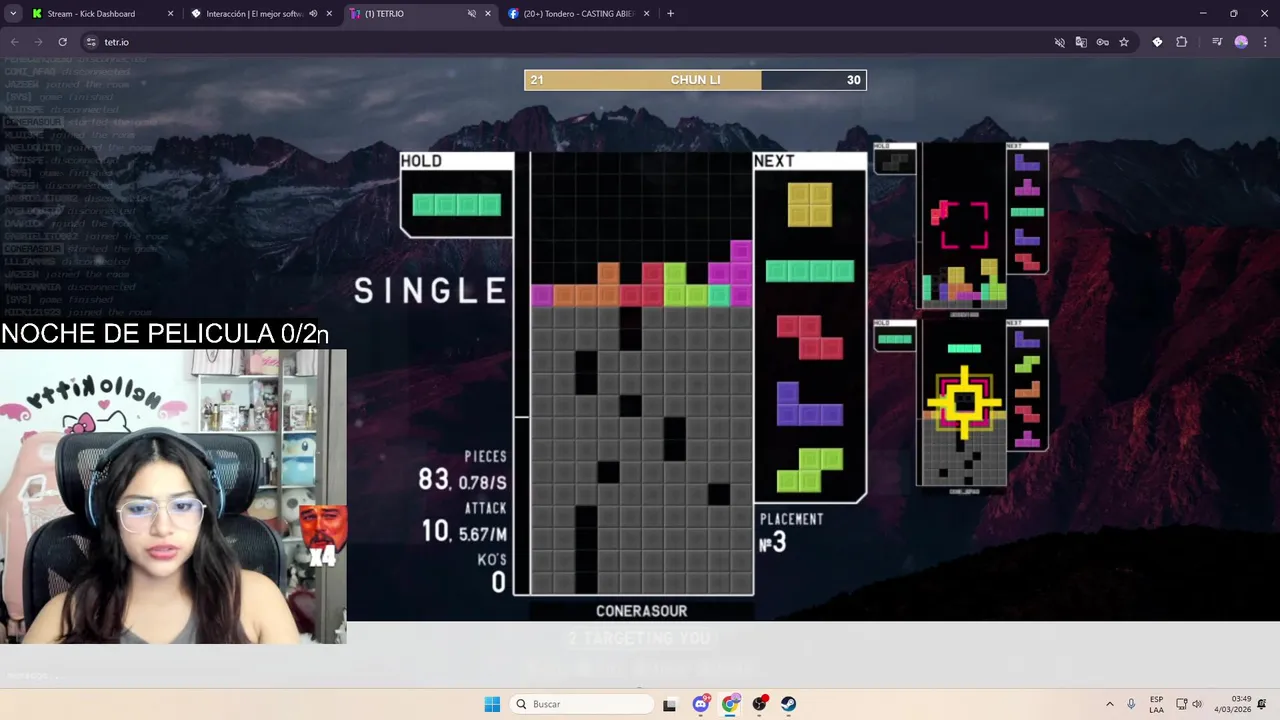The height and width of the screenshot is (720, 1280).
Task: Select the (1) TETR.IO tab
Action: (419, 14)
